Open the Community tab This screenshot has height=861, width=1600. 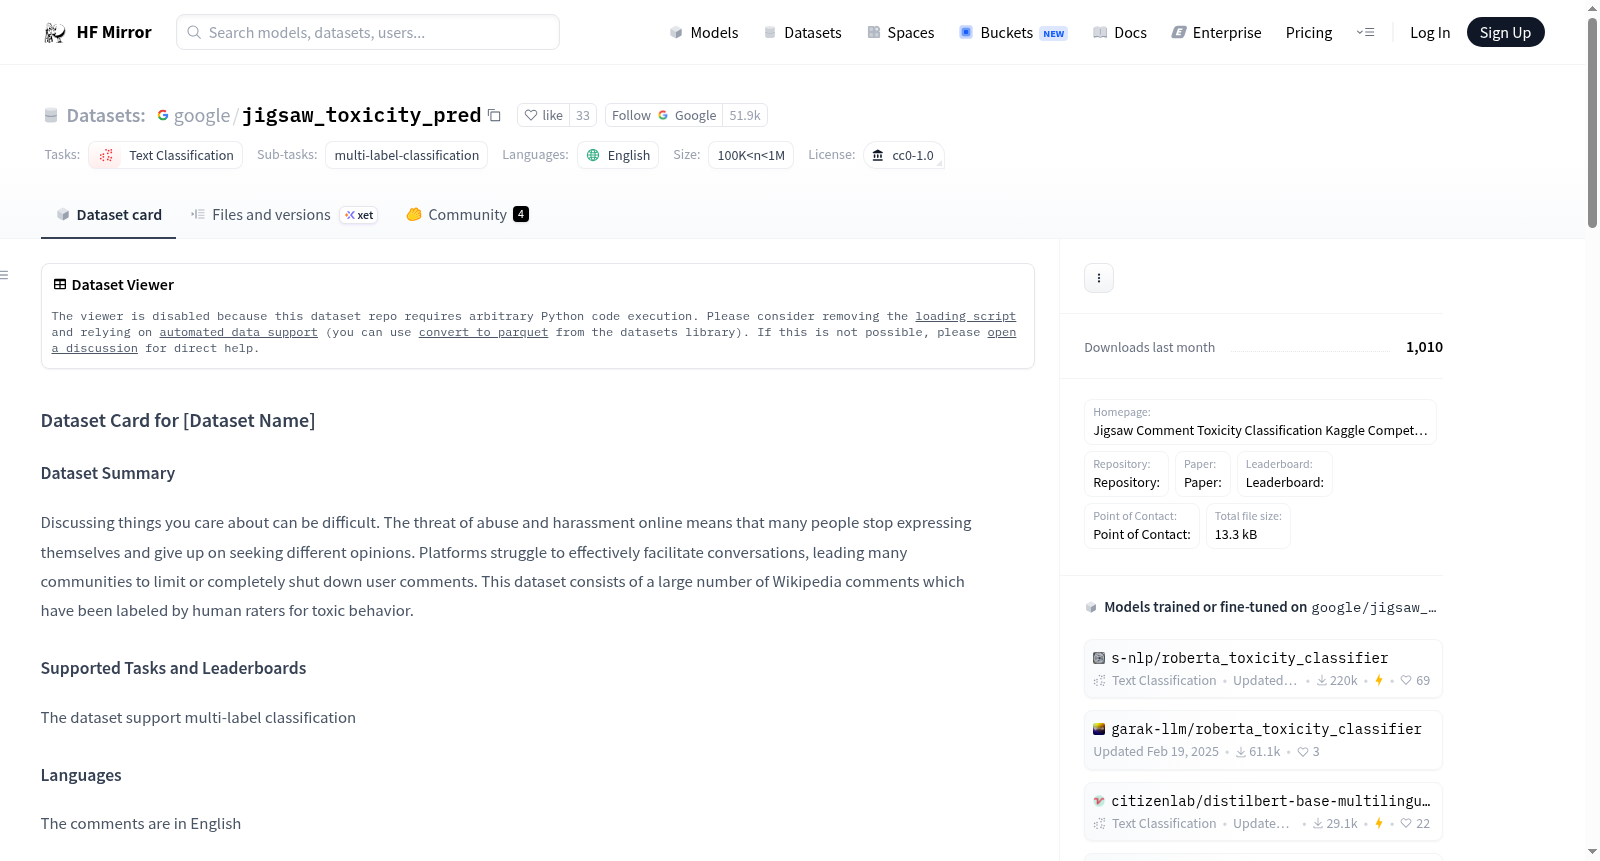tap(467, 215)
